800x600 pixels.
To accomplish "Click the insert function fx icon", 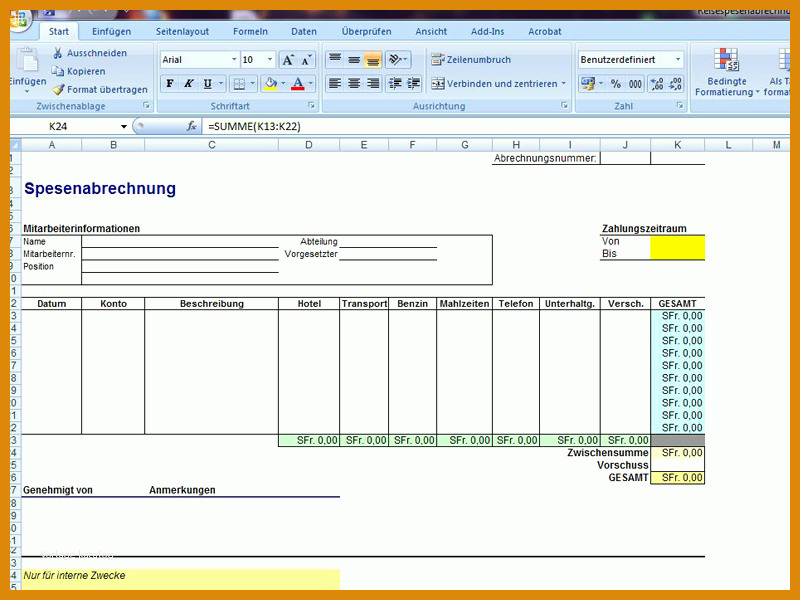I will coord(191,126).
